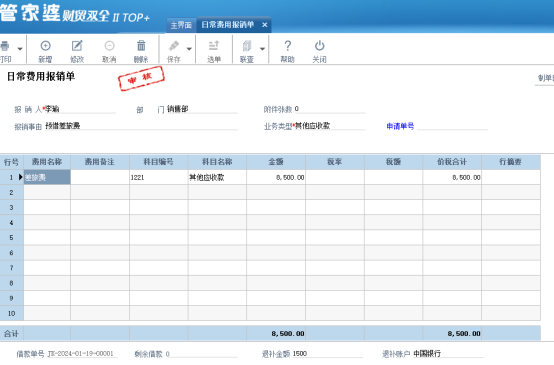554x365 pixels.
Task: Click the 报销人 field 李瑜
Action: pos(80,109)
